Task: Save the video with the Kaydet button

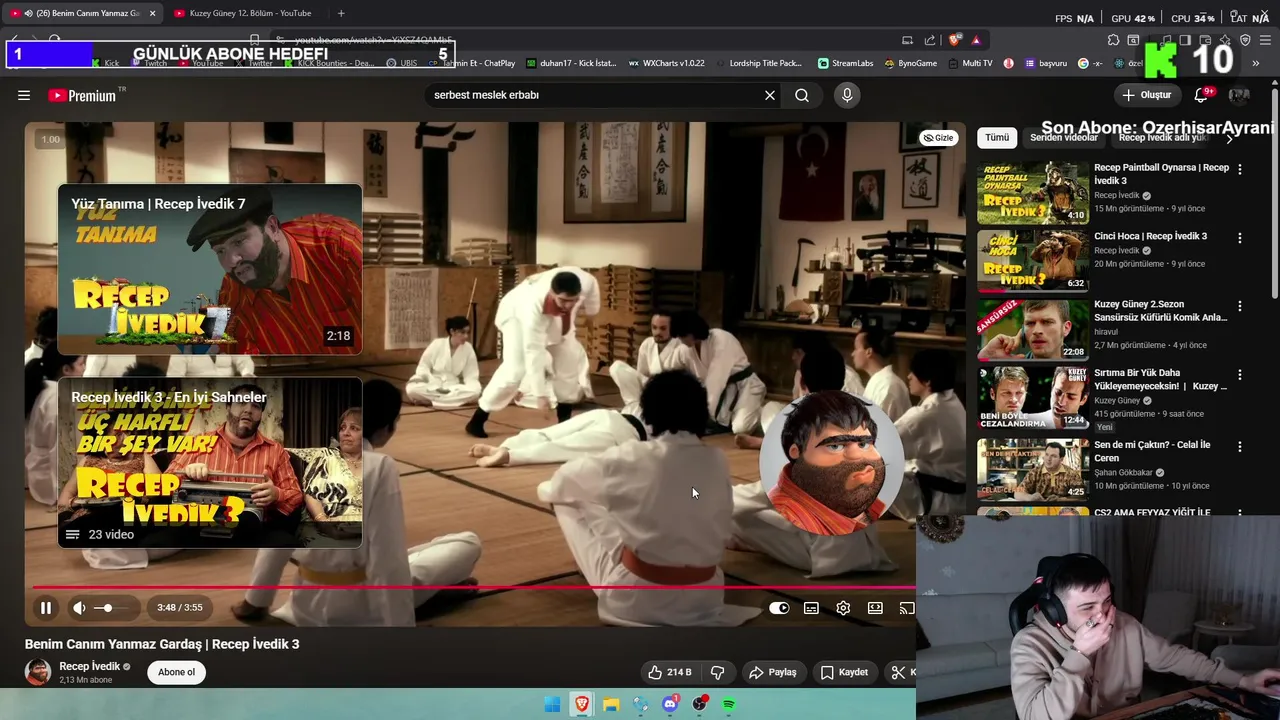Action: pos(844,672)
